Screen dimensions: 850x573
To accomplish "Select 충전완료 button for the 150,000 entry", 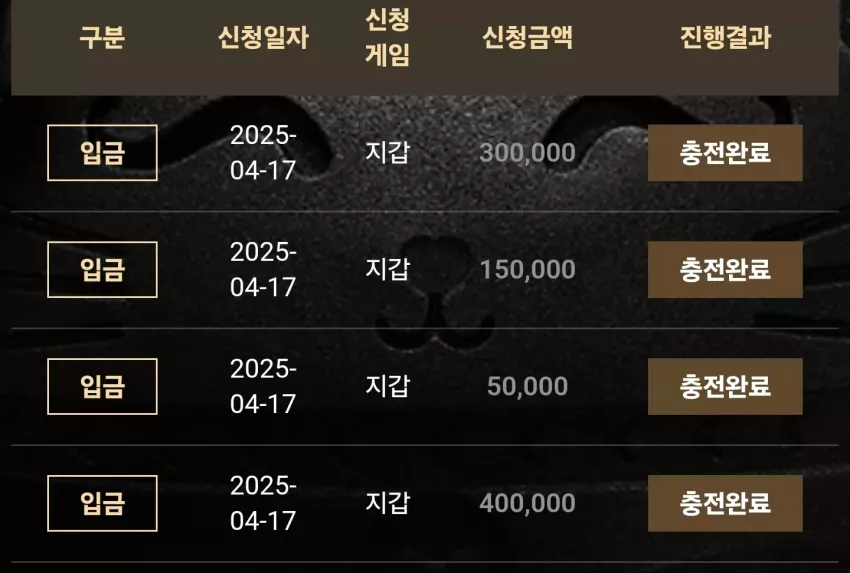I will [x=725, y=269].
